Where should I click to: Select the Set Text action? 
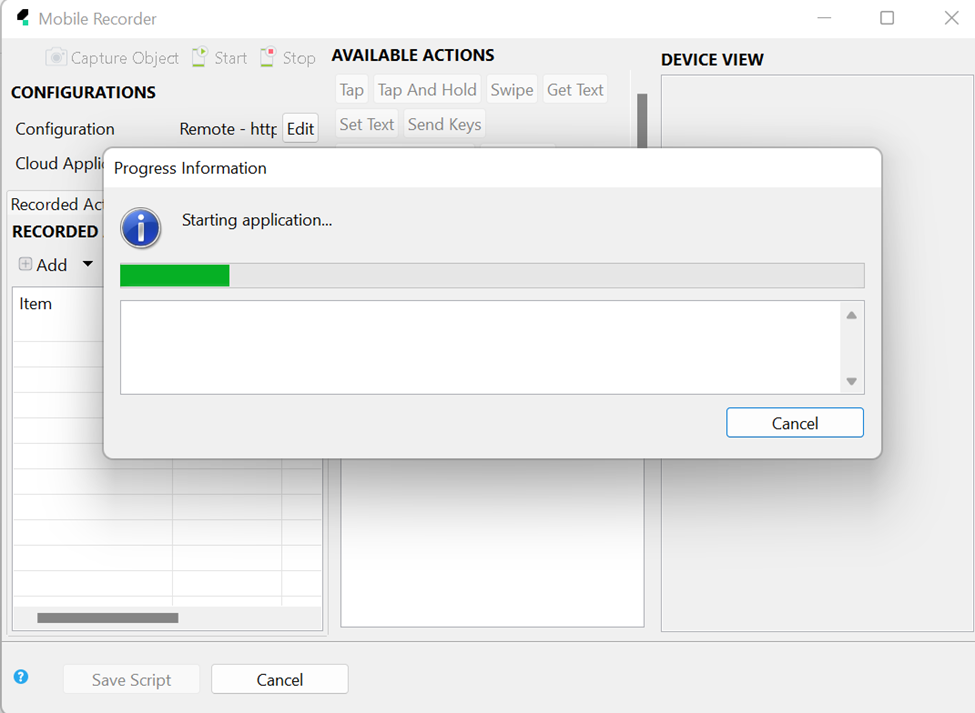pos(367,125)
